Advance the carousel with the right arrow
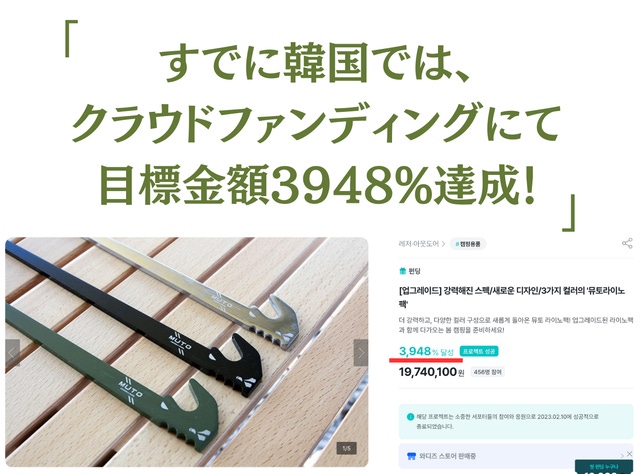 pos(361,353)
